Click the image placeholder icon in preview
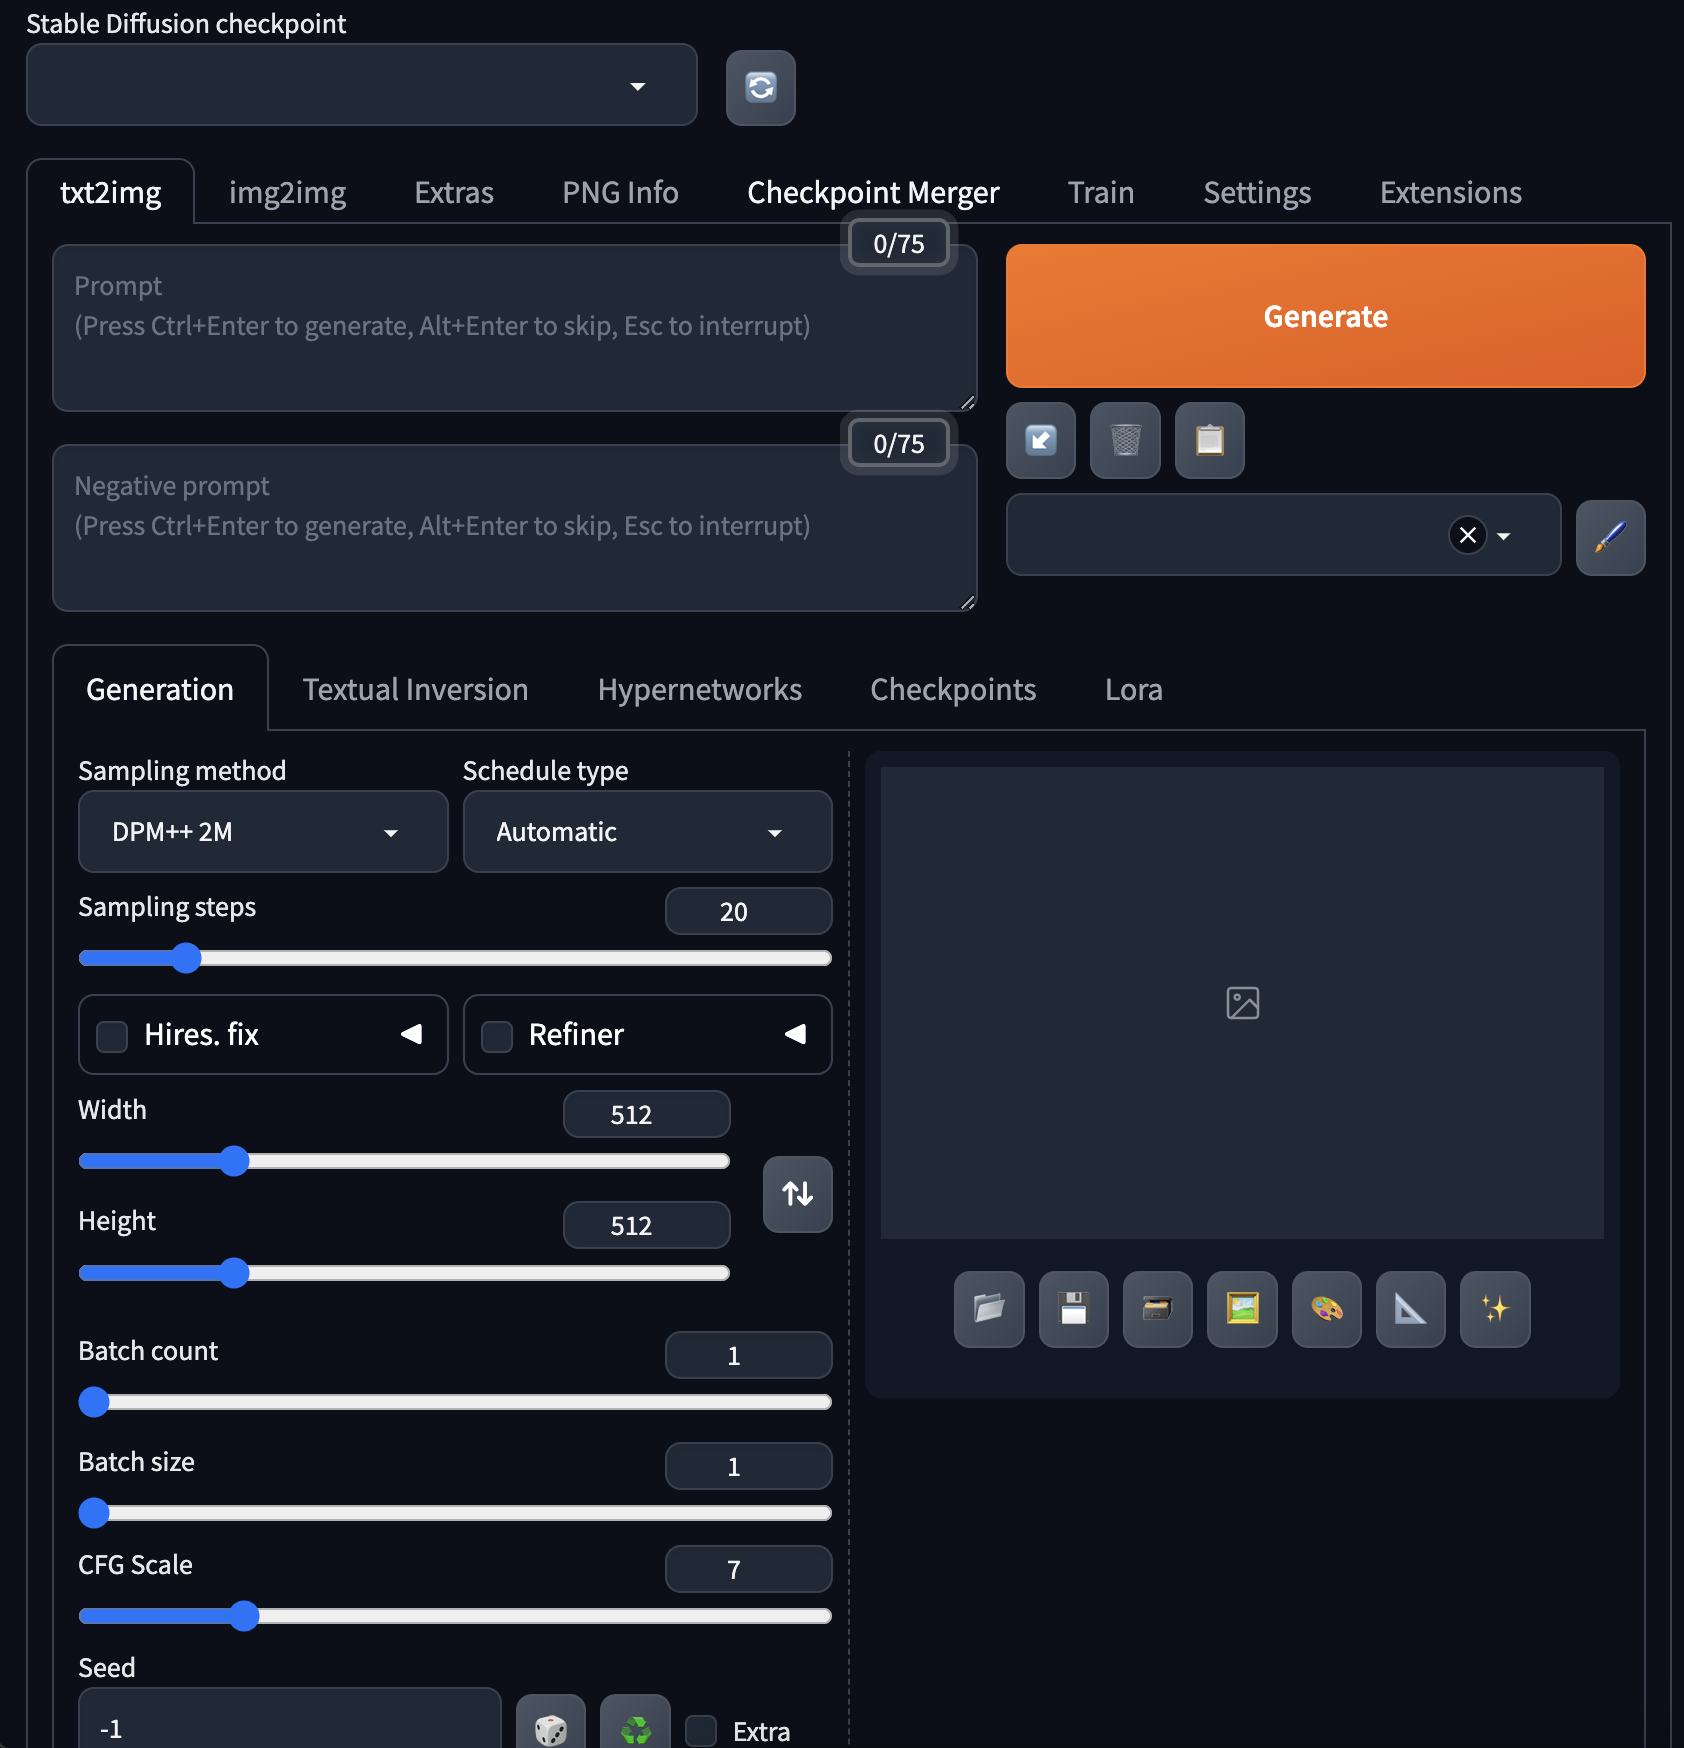This screenshot has height=1748, width=1684. pos(1242,1003)
